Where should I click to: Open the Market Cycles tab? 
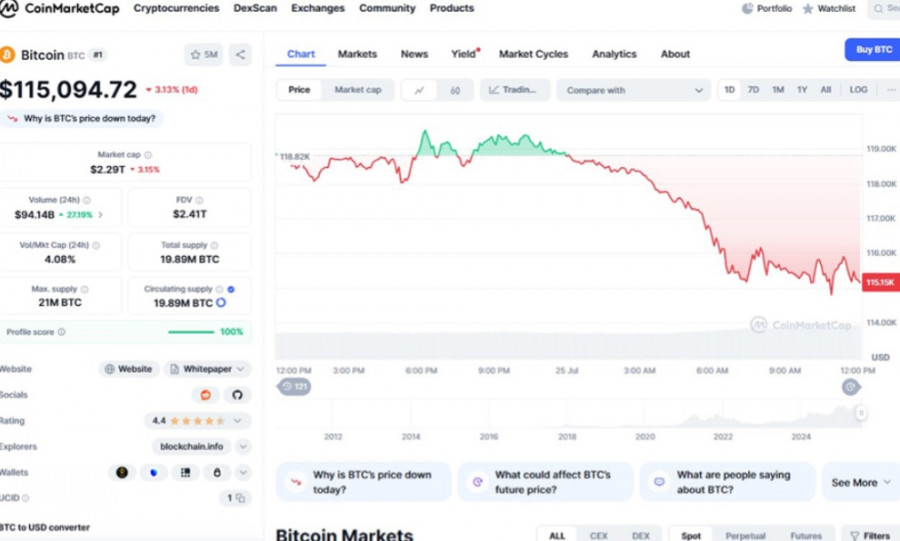(x=533, y=54)
